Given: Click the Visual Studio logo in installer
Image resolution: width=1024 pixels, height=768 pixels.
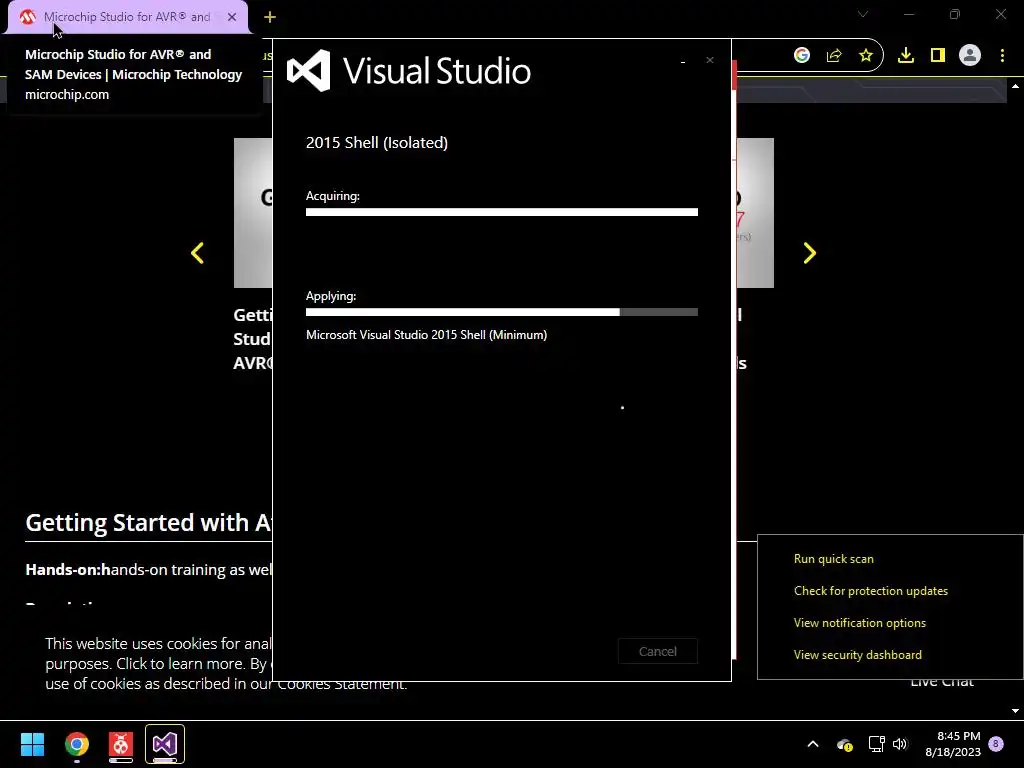Looking at the screenshot, I should (x=308, y=71).
